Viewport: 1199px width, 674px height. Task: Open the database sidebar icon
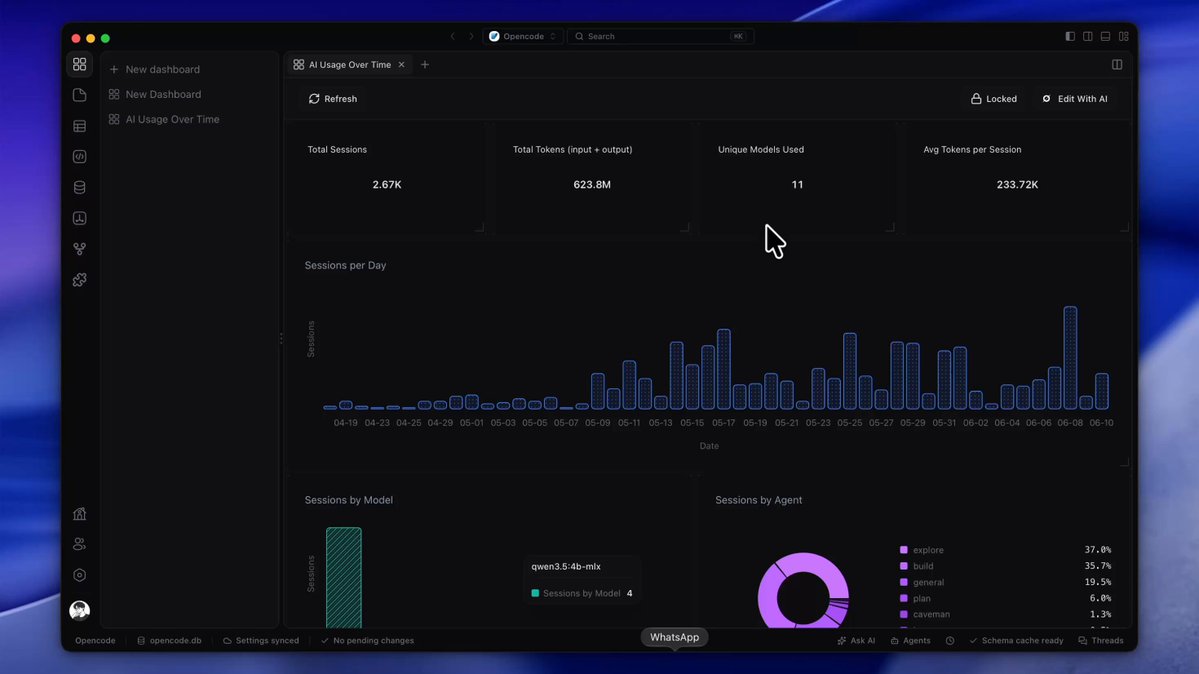coord(80,187)
